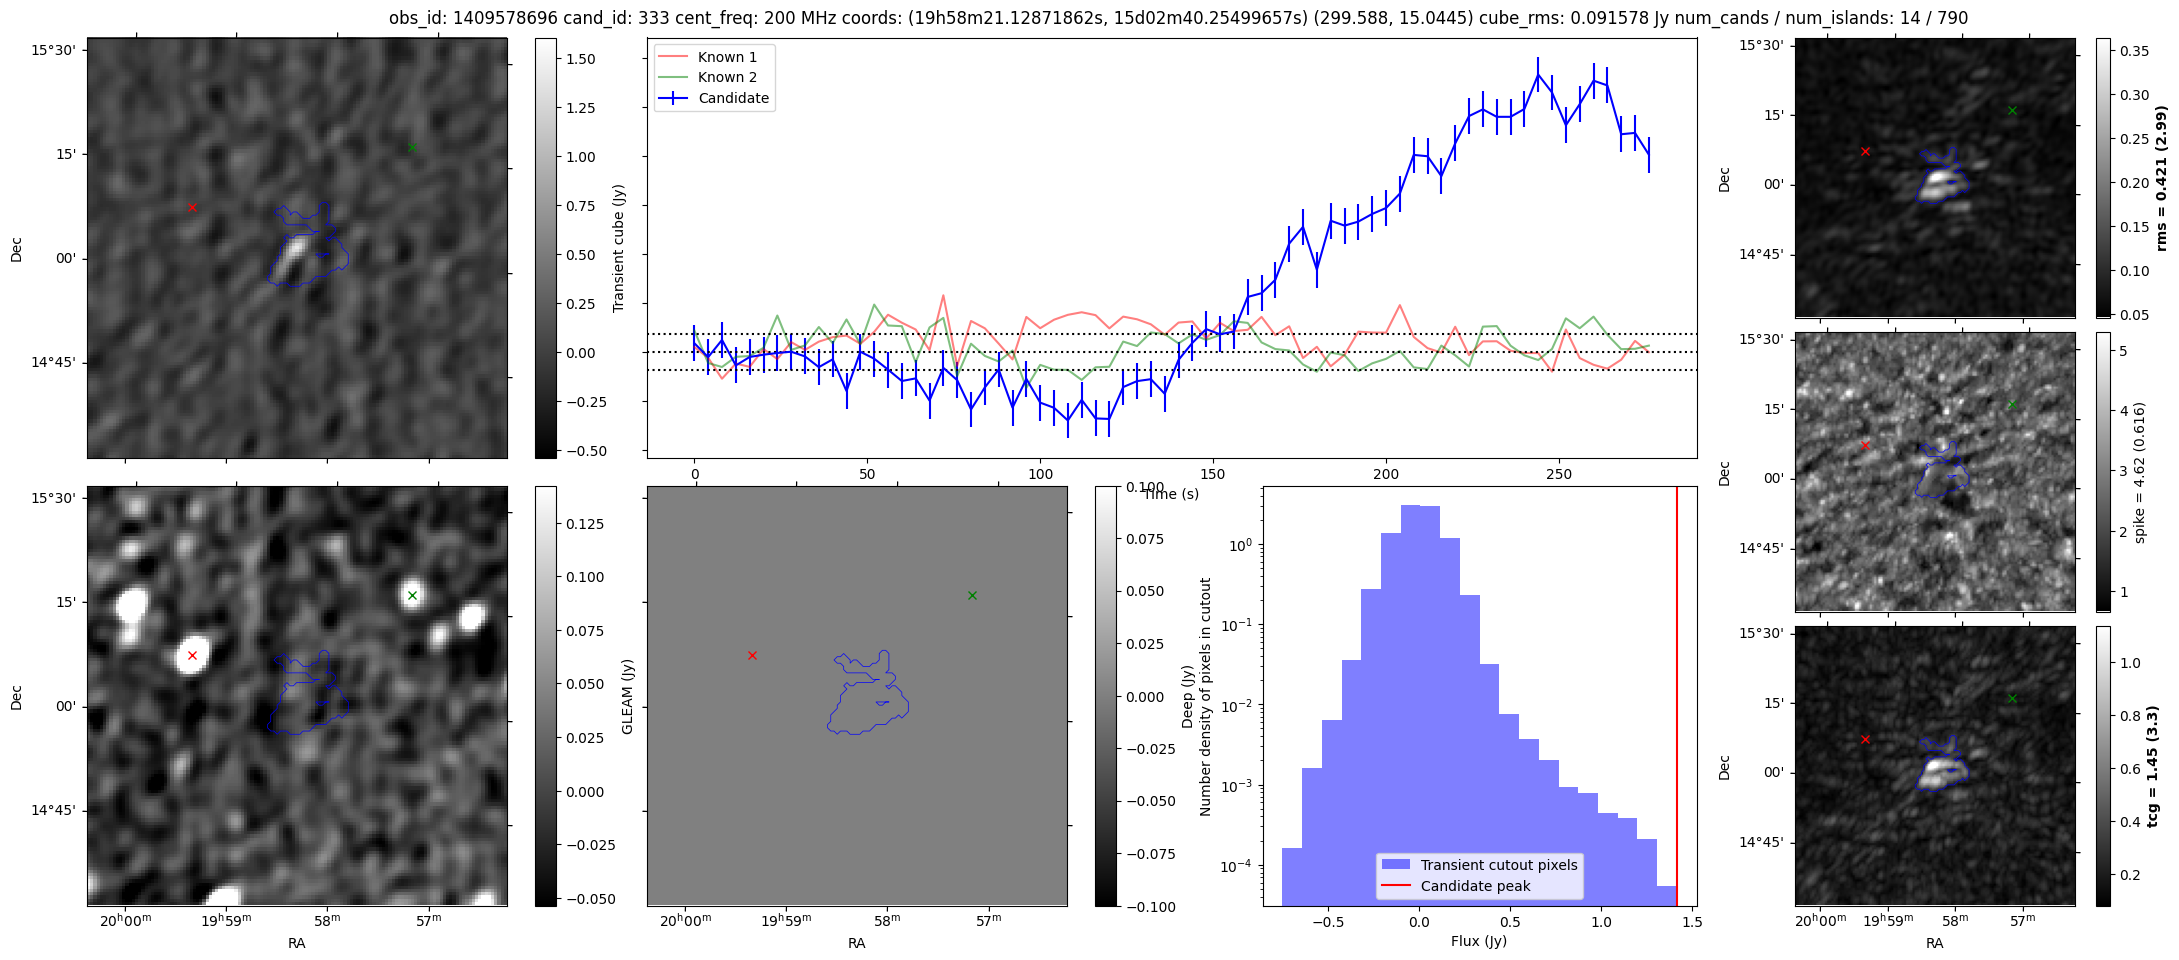This screenshot has height=960, width=2179.
Task: Click the GLEAM panel colorbar
Action: 1105,696
